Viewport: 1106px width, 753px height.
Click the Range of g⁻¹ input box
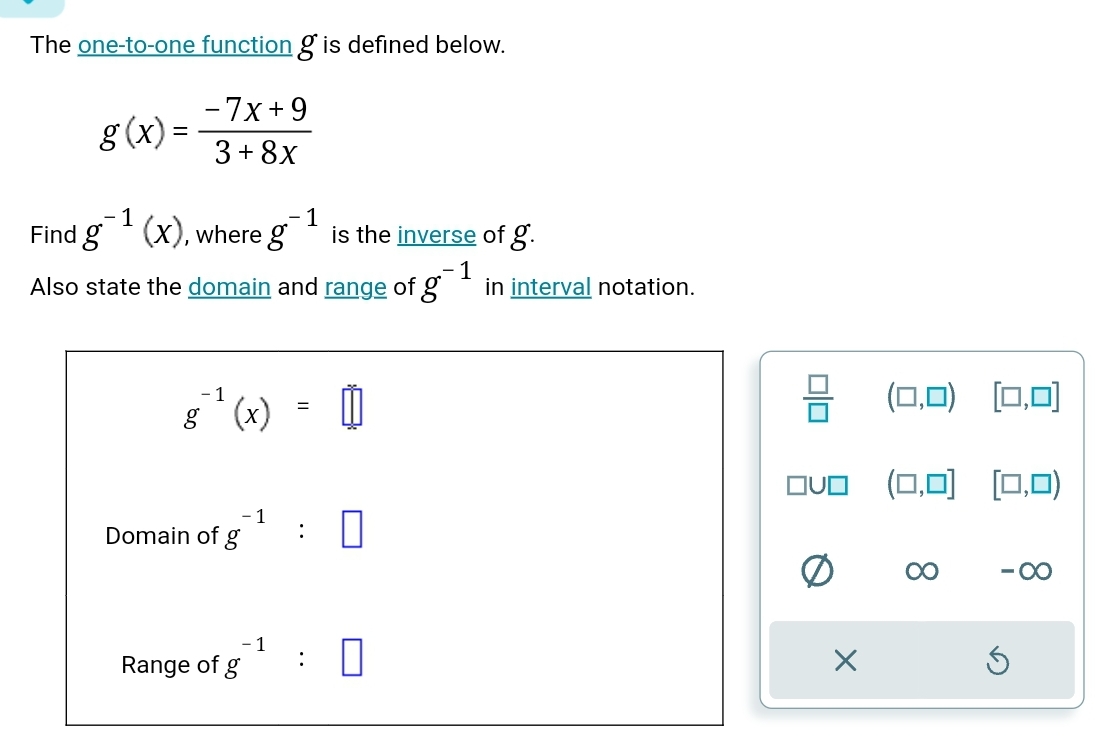(x=351, y=658)
